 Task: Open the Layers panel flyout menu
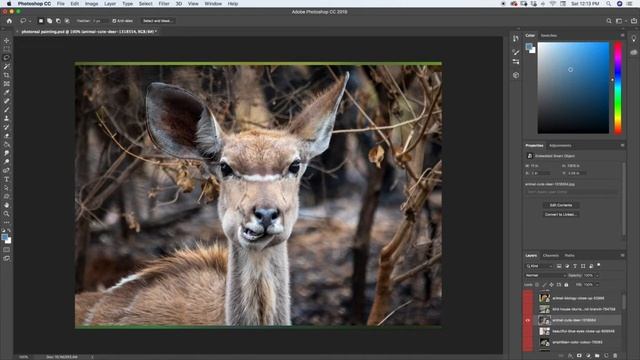tap(622, 256)
